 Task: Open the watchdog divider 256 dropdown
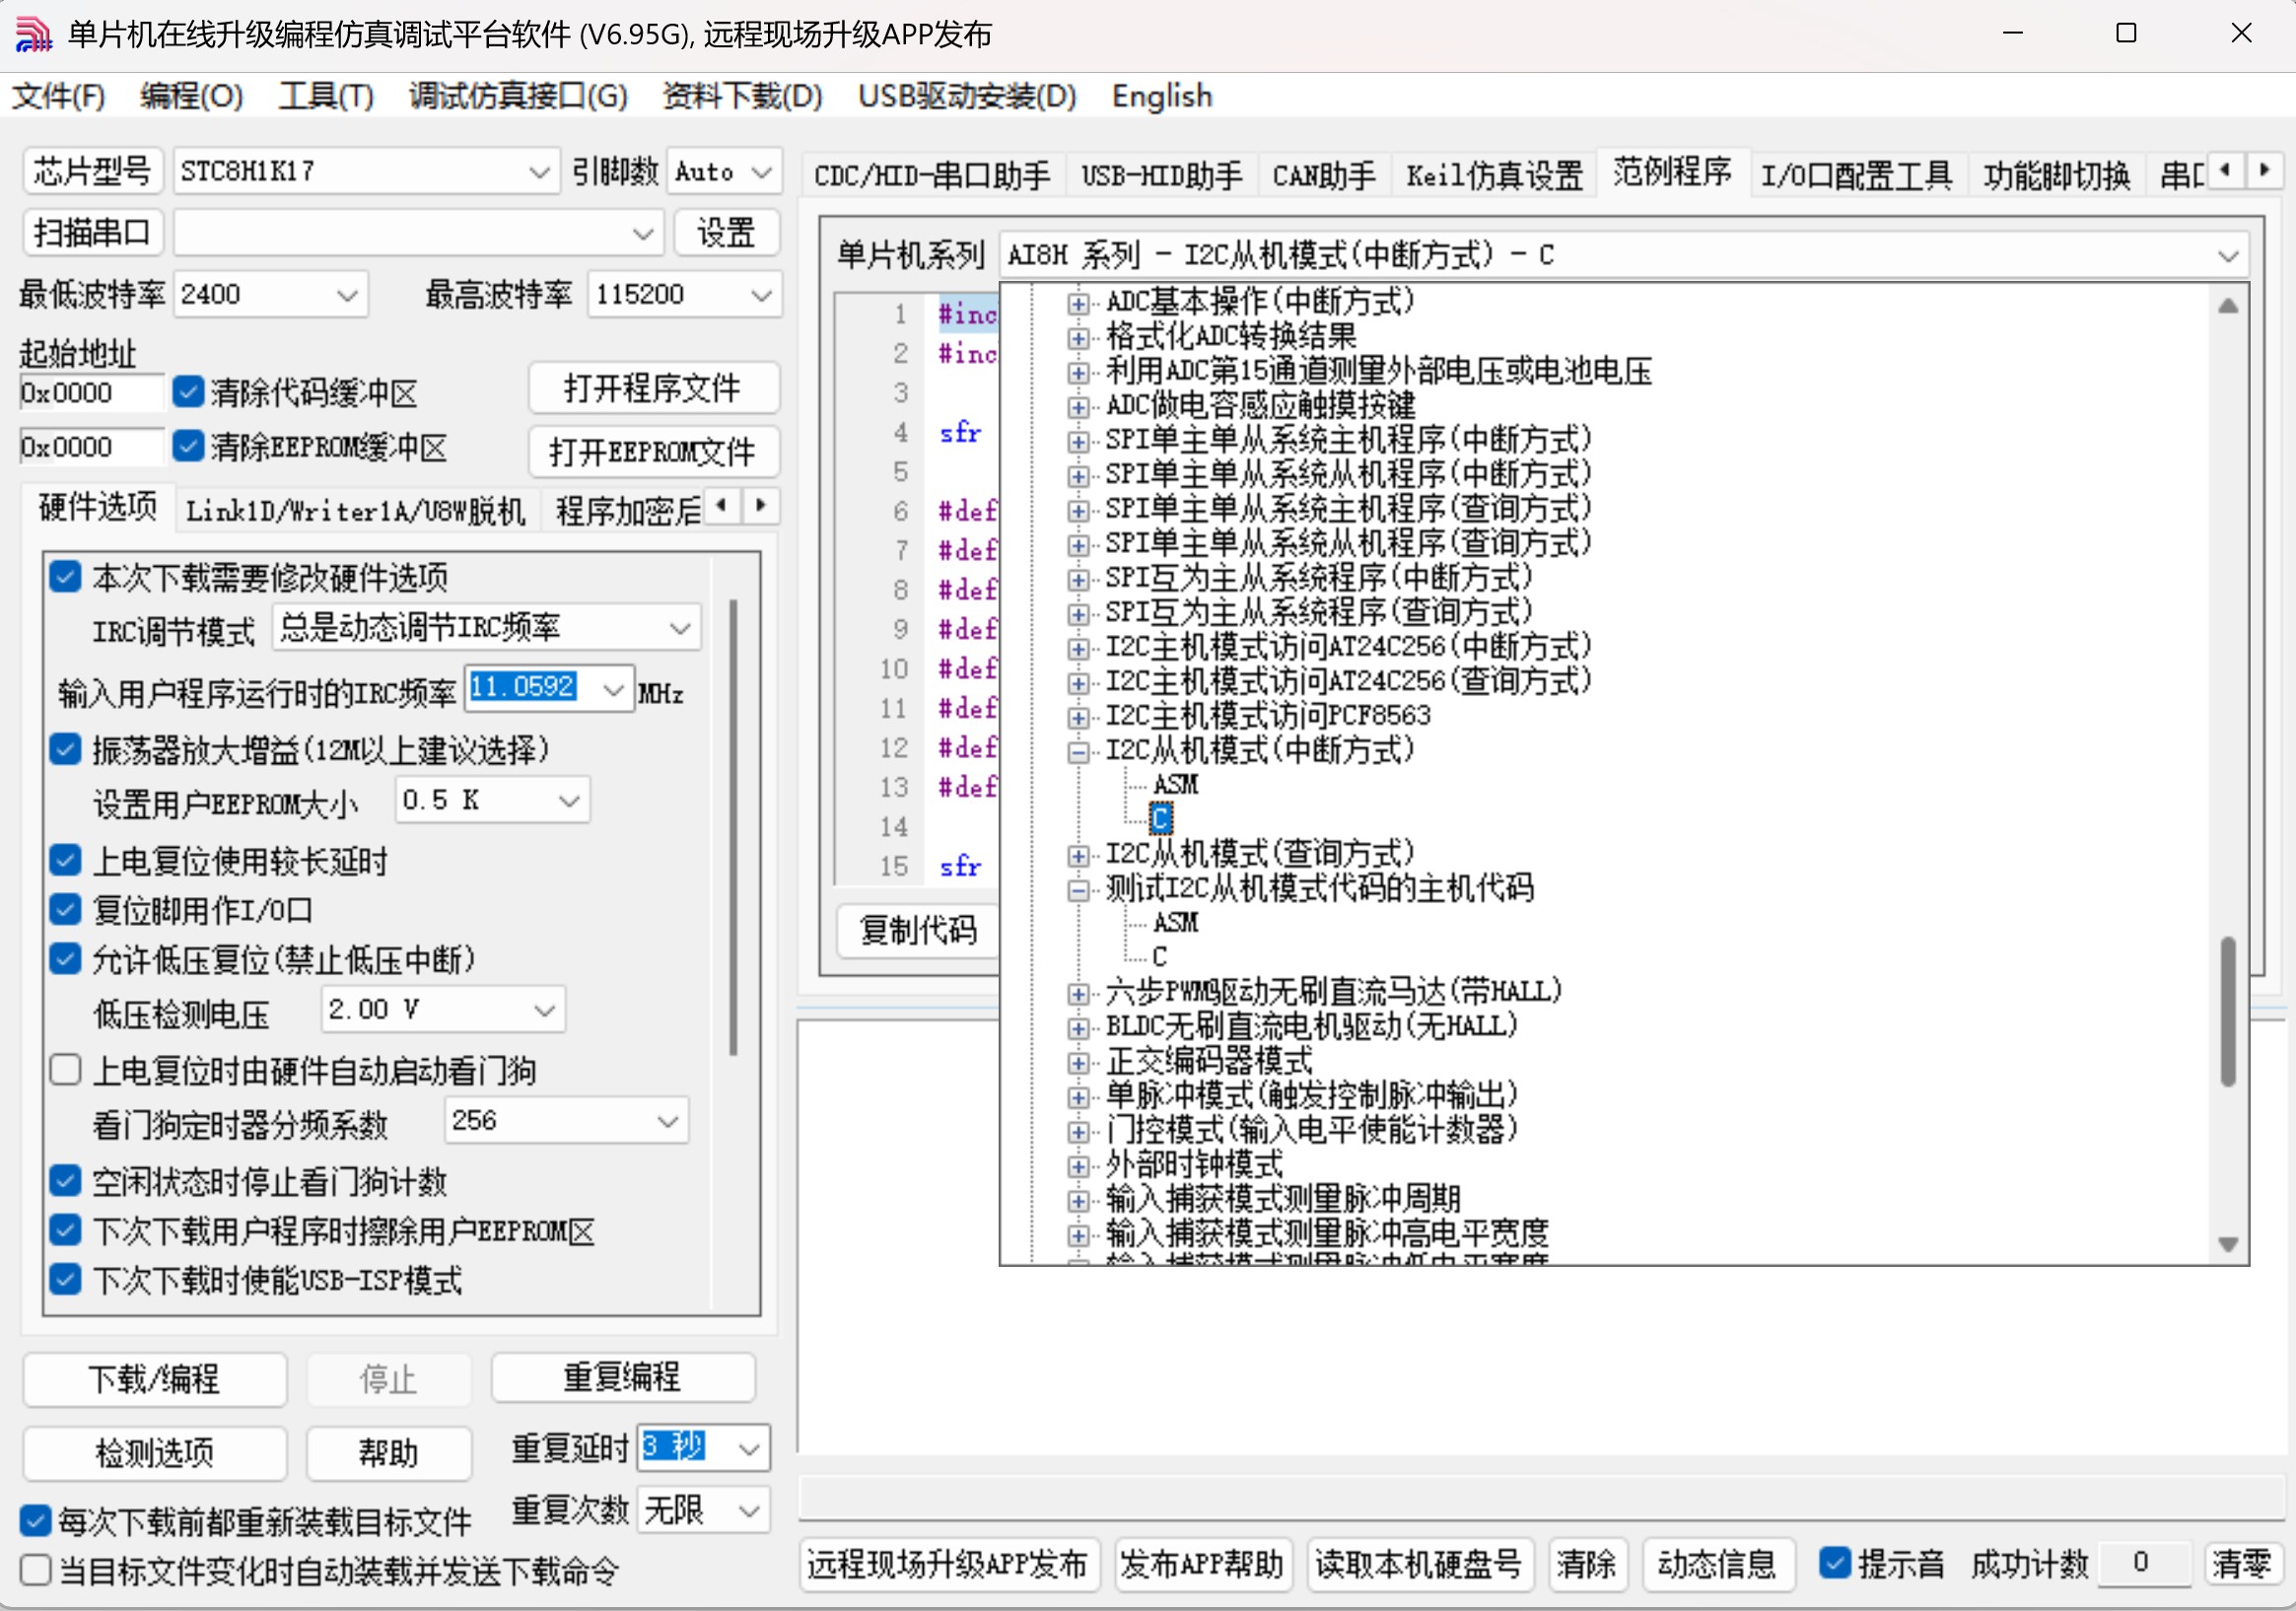[x=566, y=1121]
